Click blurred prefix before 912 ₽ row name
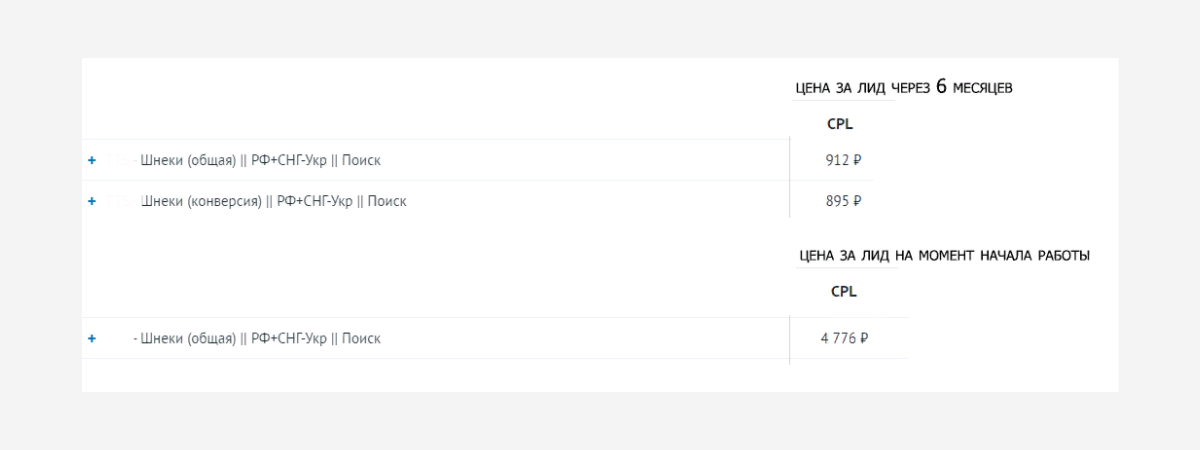The image size is (1200, 450). pyautogui.click(x=120, y=160)
